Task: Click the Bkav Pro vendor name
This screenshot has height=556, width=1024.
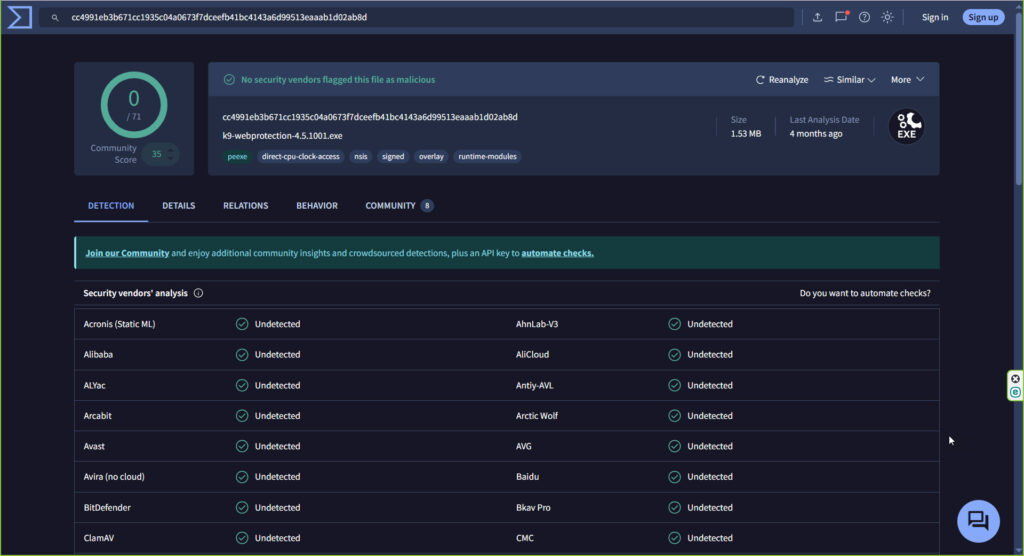Action: click(x=533, y=508)
